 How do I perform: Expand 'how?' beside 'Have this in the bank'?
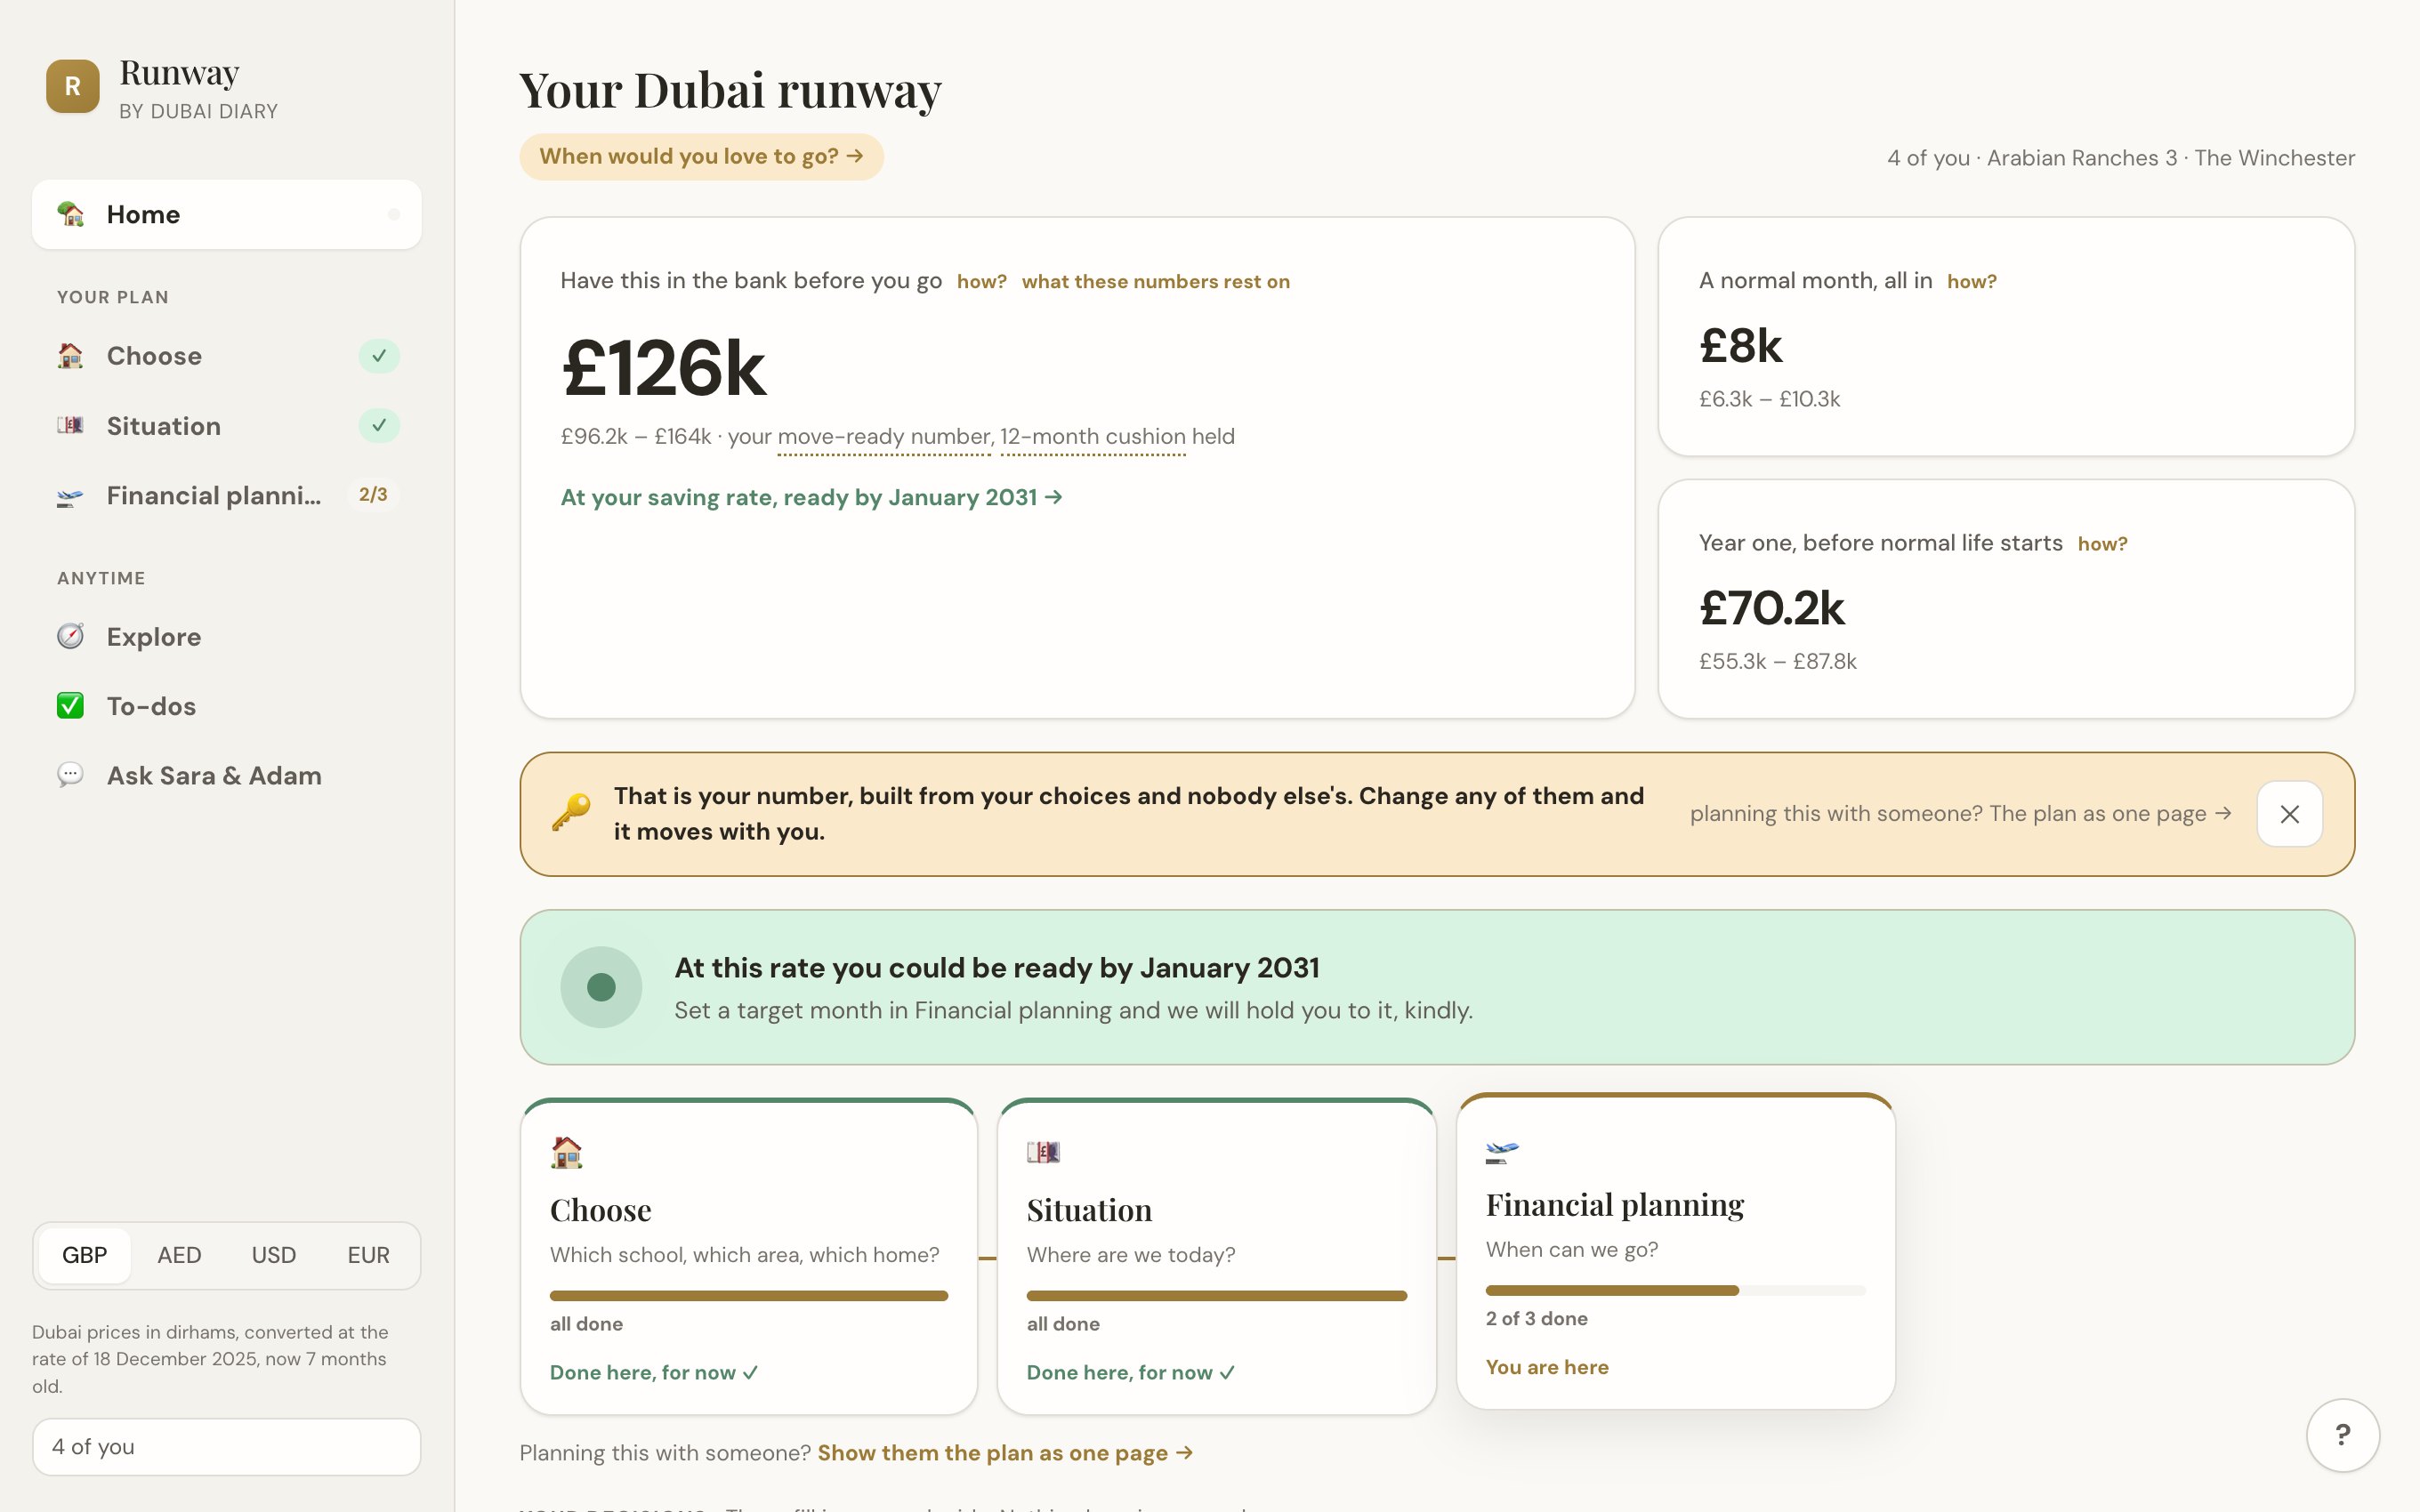coord(981,282)
